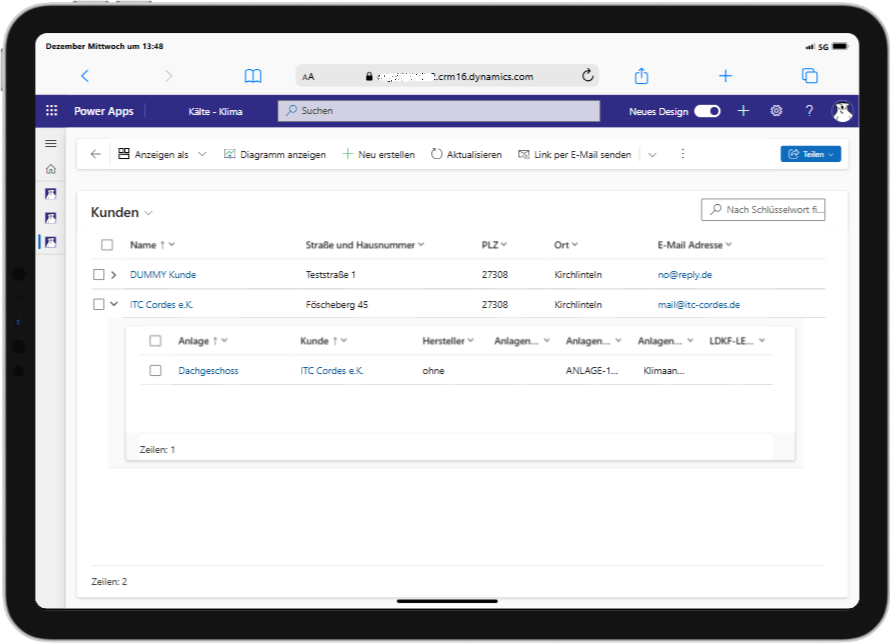
Task: Click the Settings gear icon
Action: click(776, 111)
